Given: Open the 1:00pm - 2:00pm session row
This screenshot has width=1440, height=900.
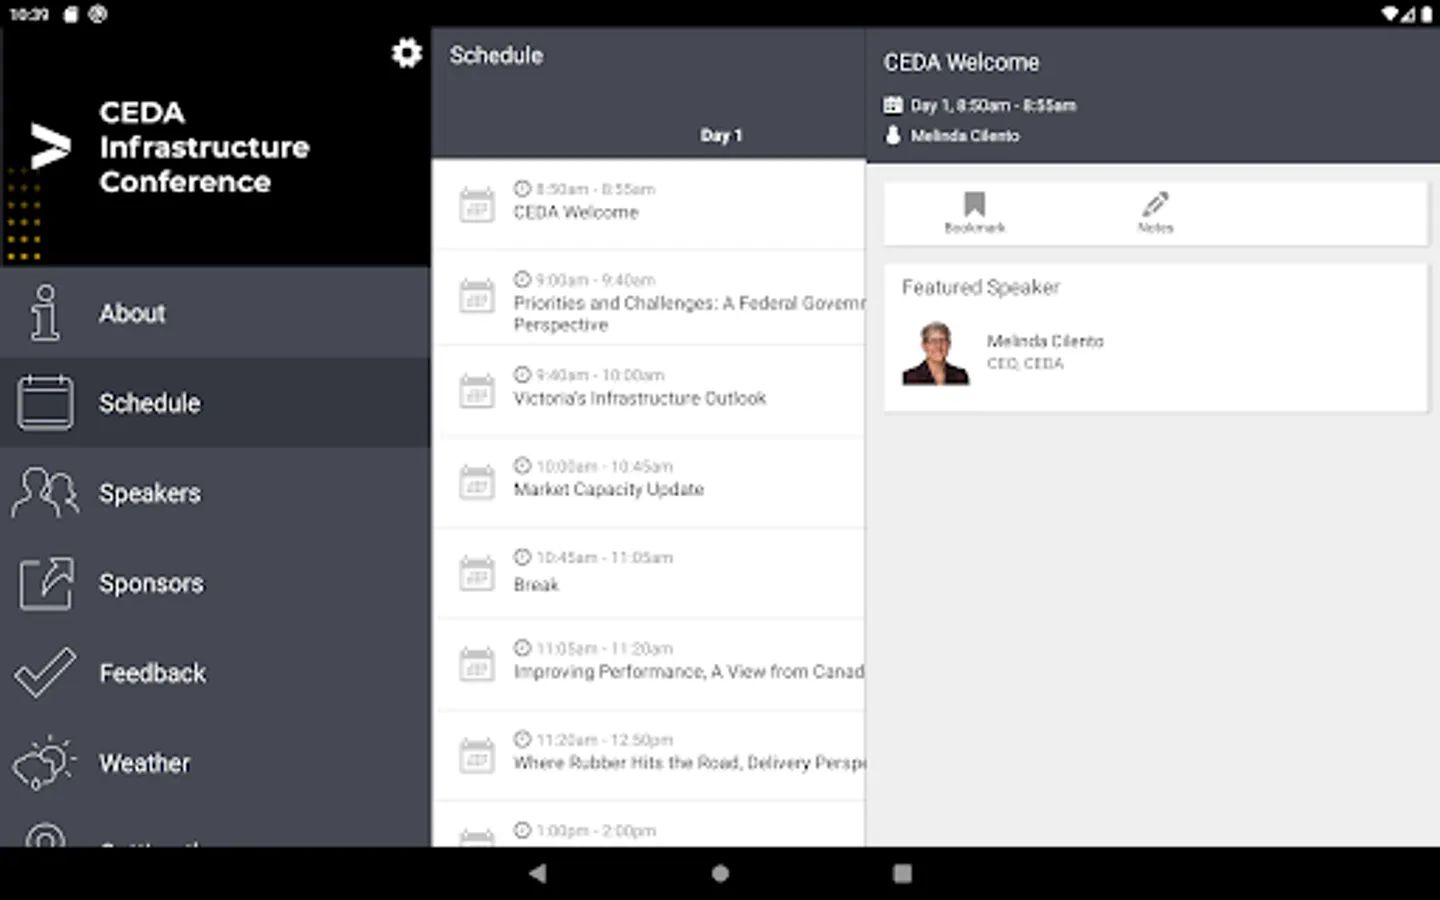Looking at the screenshot, I should (x=648, y=825).
